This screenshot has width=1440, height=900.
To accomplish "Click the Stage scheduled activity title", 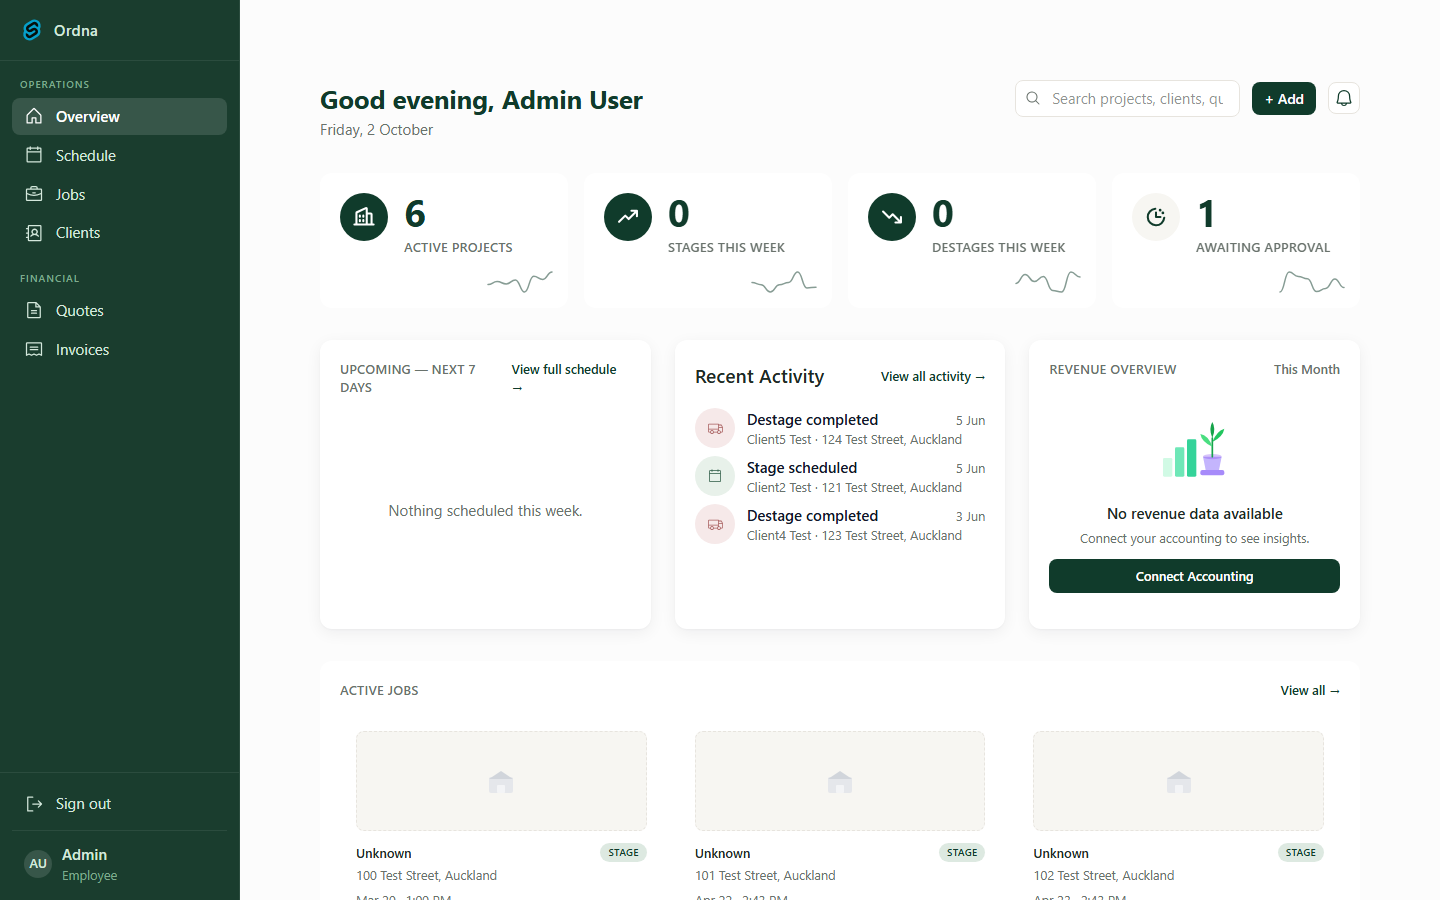I will (x=802, y=468).
